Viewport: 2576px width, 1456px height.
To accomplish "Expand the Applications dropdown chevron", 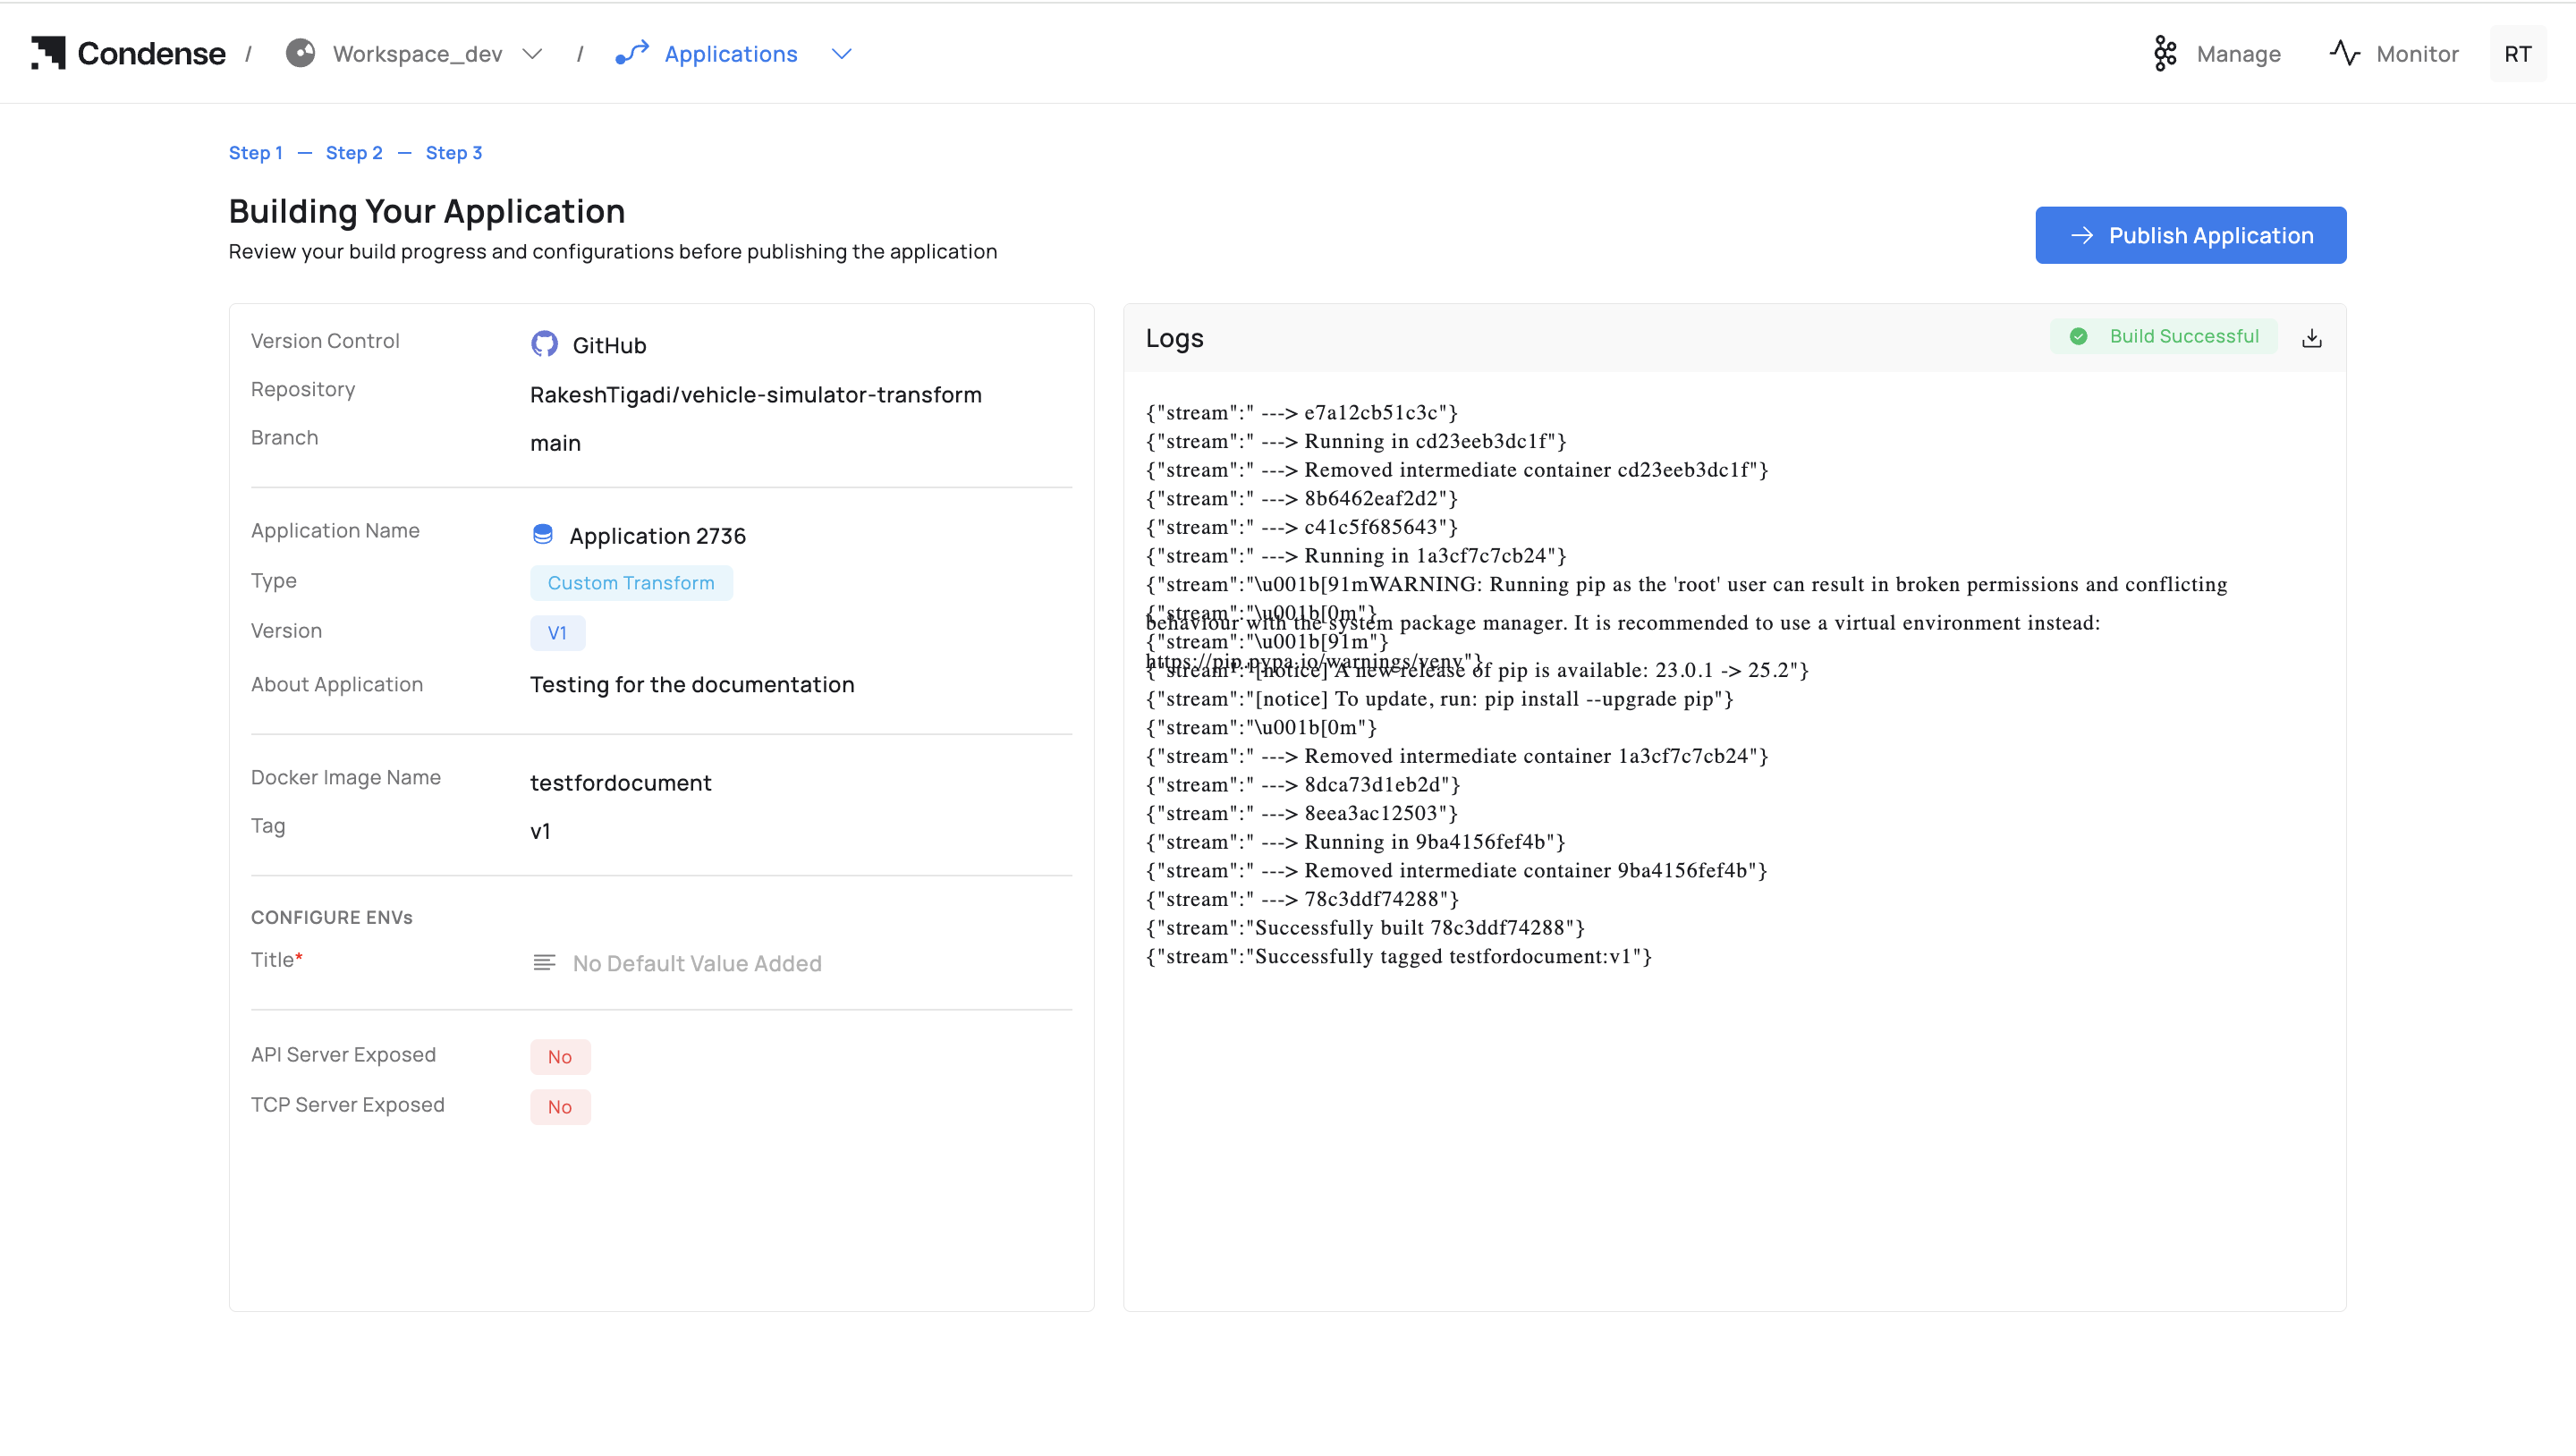I will (x=841, y=54).
